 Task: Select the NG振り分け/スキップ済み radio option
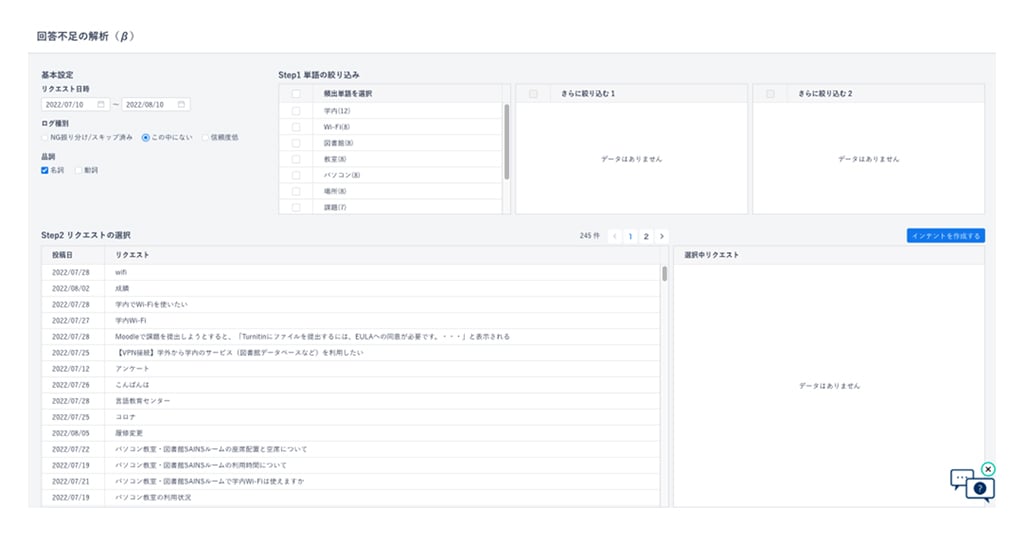coord(45,137)
